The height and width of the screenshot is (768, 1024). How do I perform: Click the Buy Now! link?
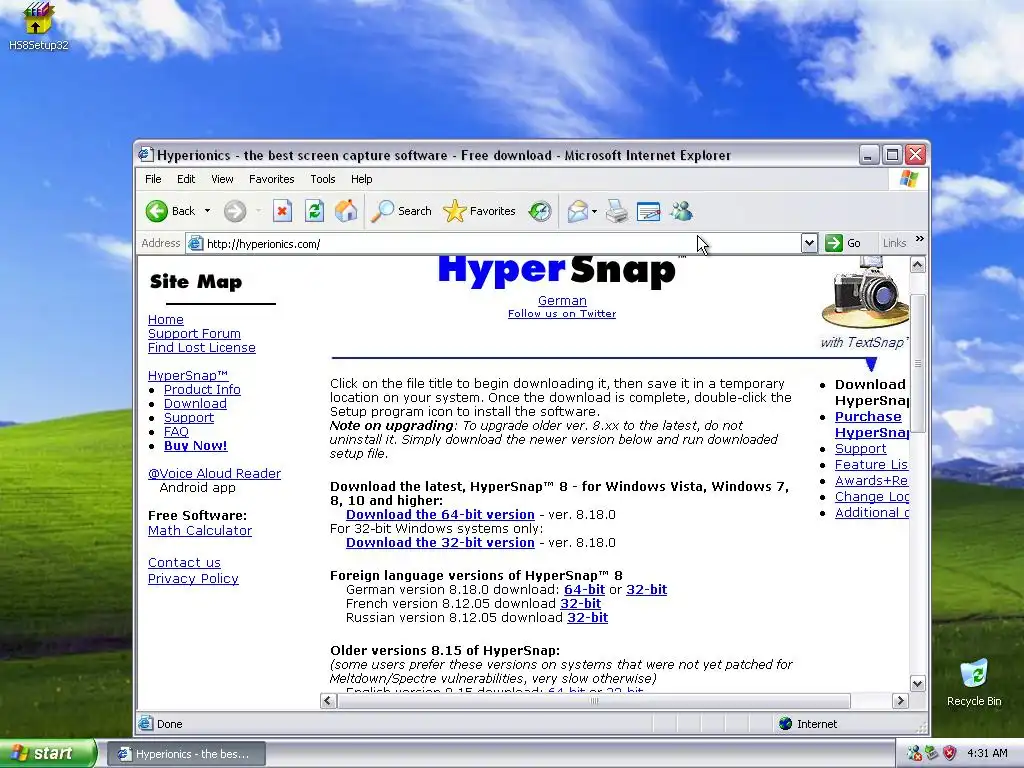(195, 446)
